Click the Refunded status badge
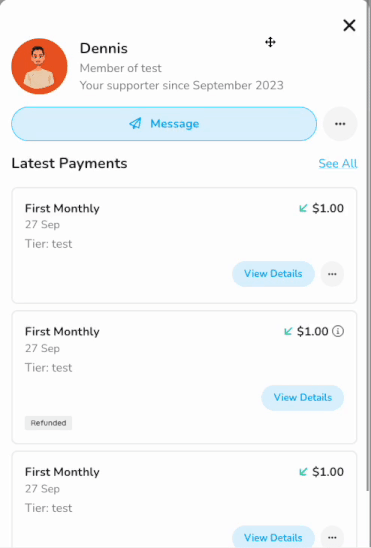 pyautogui.click(x=48, y=423)
